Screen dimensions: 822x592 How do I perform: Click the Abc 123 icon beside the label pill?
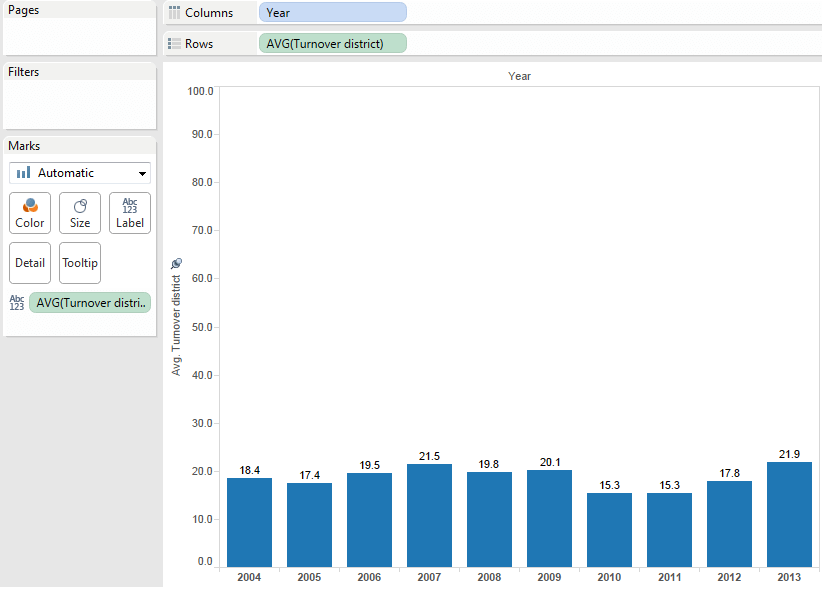(x=15, y=302)
